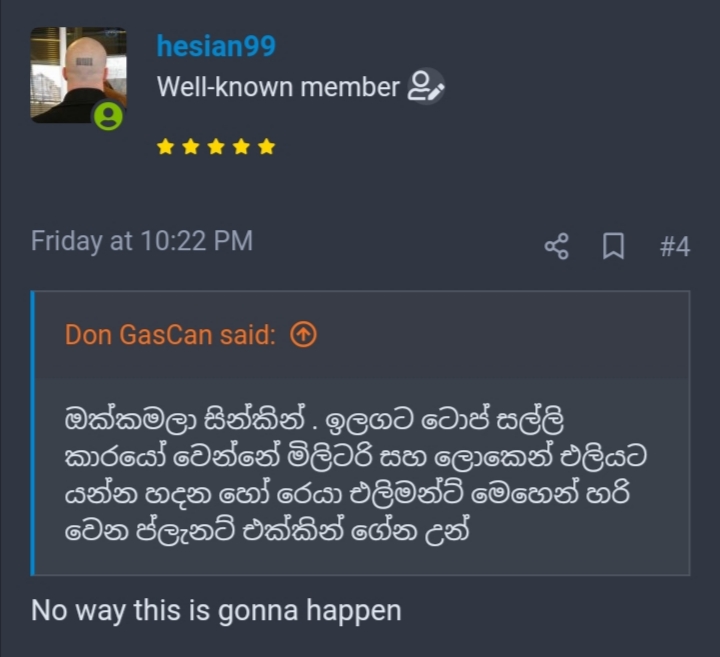This screenshot has width=720, height=657.
Task: Click the user-edit icon beside Well-known member
Action: (x=426, y=86)
